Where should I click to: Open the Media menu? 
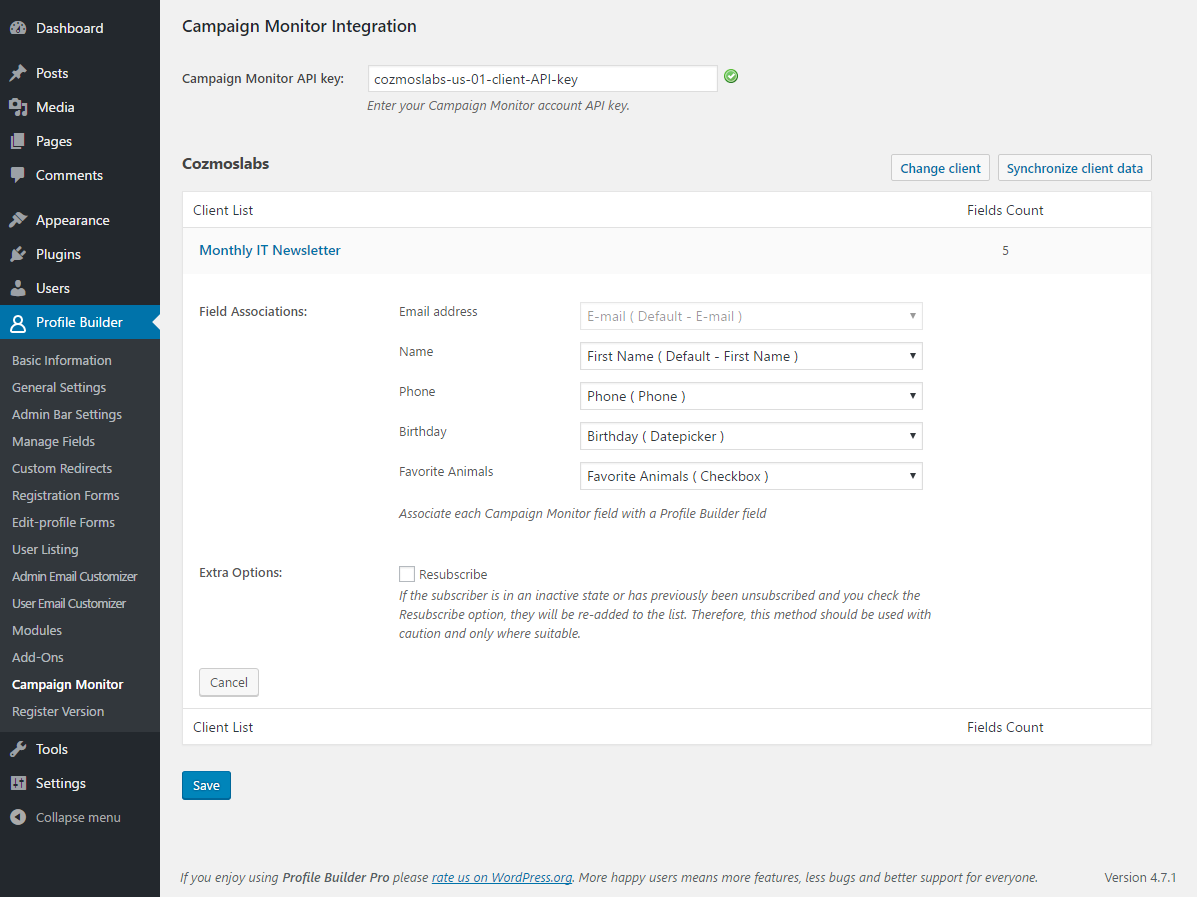click(x=55, y=107)
